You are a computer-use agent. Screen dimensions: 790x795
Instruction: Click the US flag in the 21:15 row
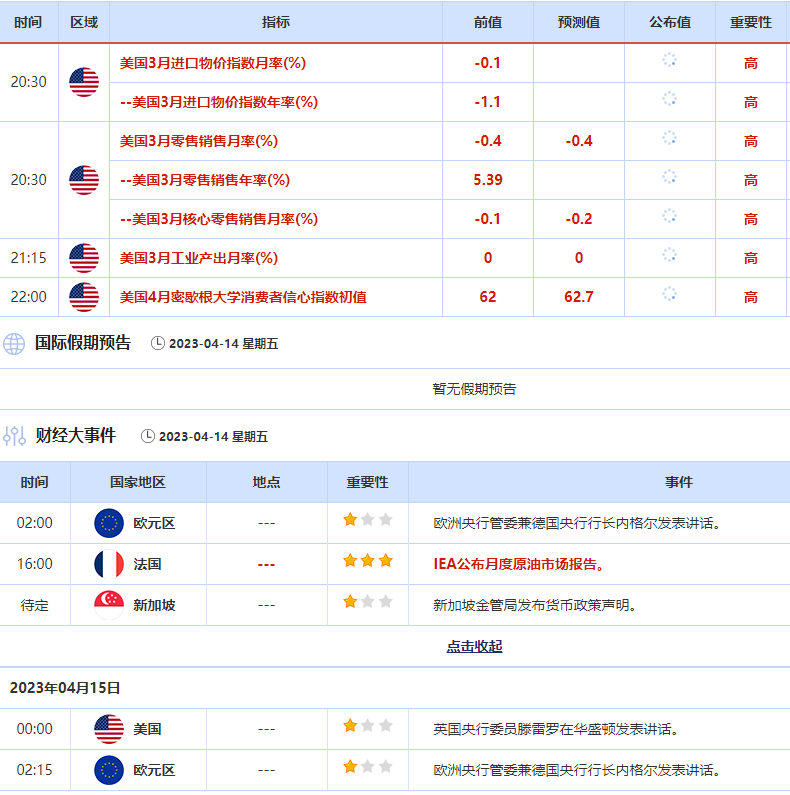click(x=84, y=258)
